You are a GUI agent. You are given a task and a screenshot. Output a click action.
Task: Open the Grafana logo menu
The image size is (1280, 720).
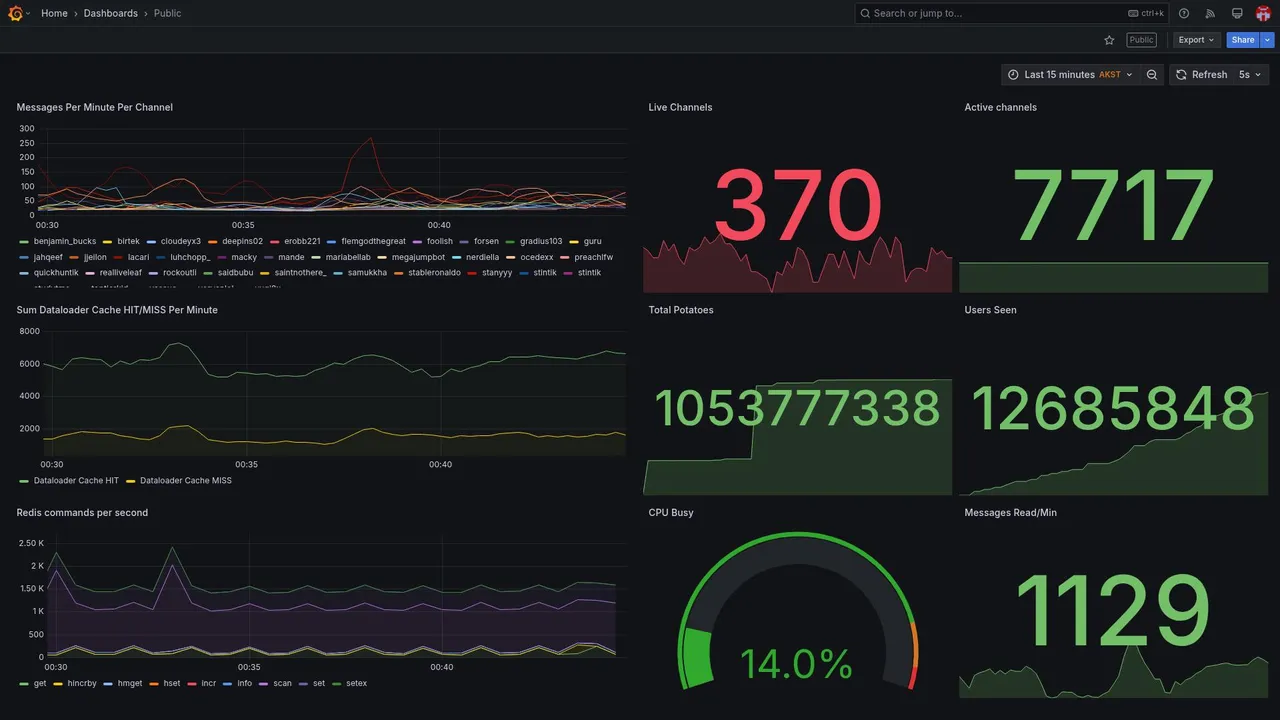click(x=20, y=13)
